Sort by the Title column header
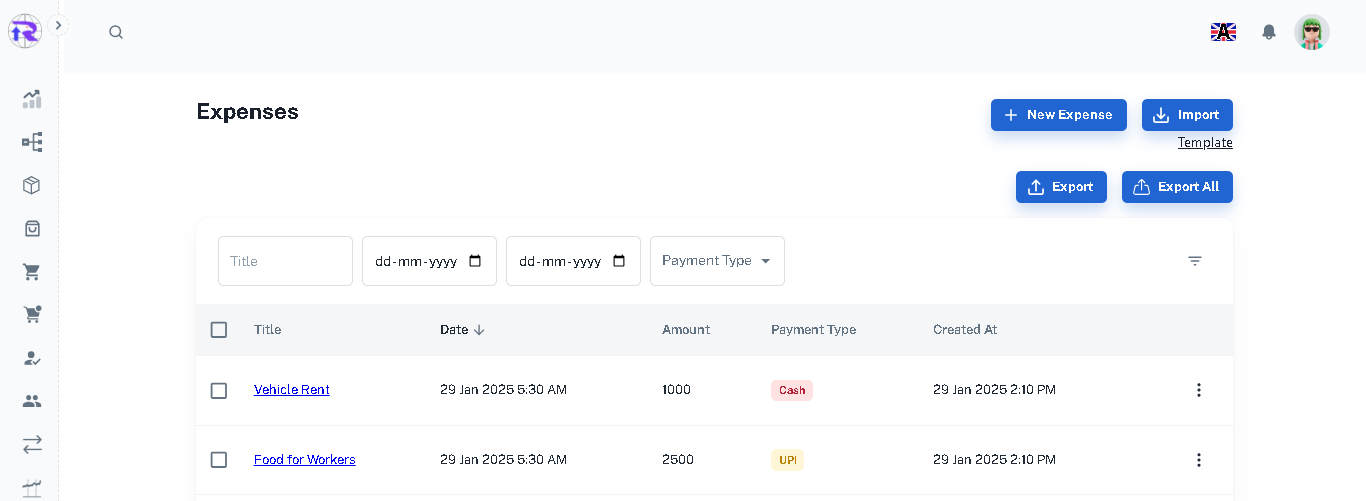The image size is (1366, 501). pyautogui.click(x=267, y=330)
